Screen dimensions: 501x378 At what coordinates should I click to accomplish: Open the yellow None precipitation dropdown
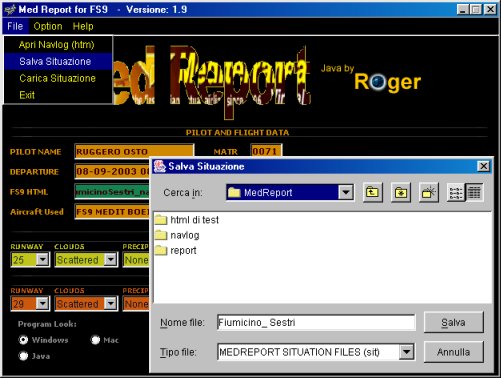coord(136,260)
